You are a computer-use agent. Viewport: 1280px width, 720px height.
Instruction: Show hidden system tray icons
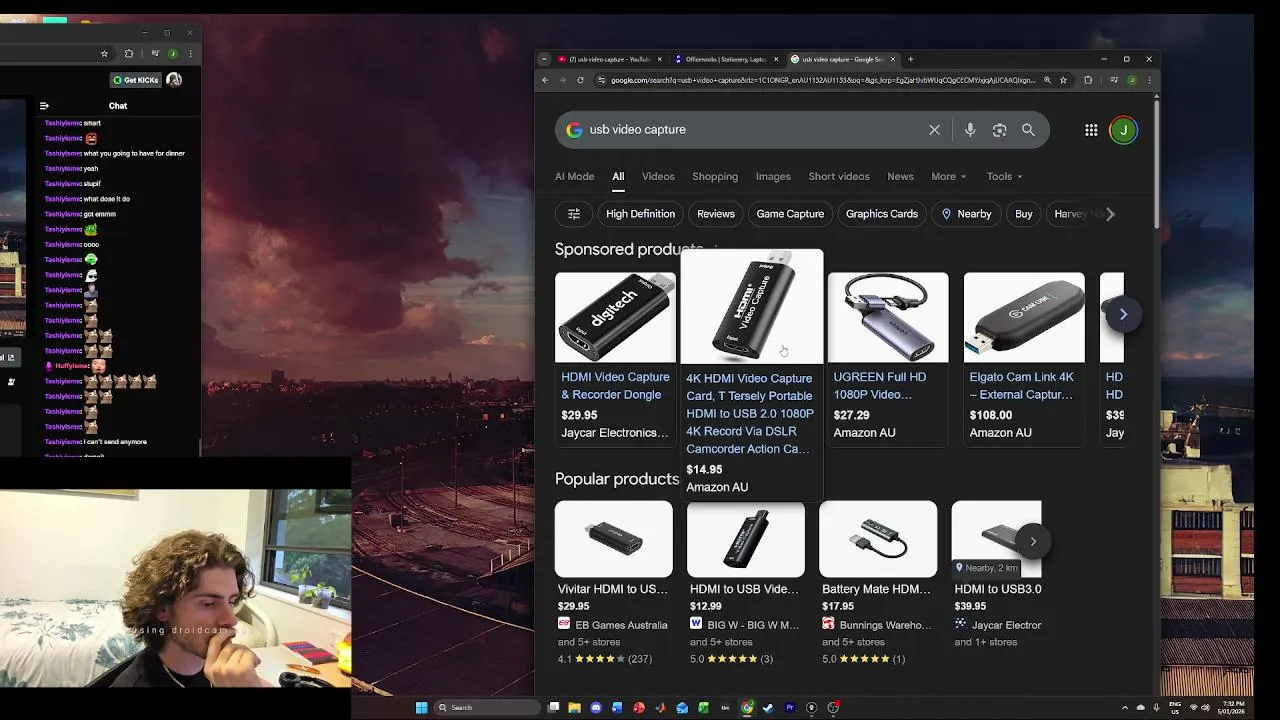pos(1124,708)
